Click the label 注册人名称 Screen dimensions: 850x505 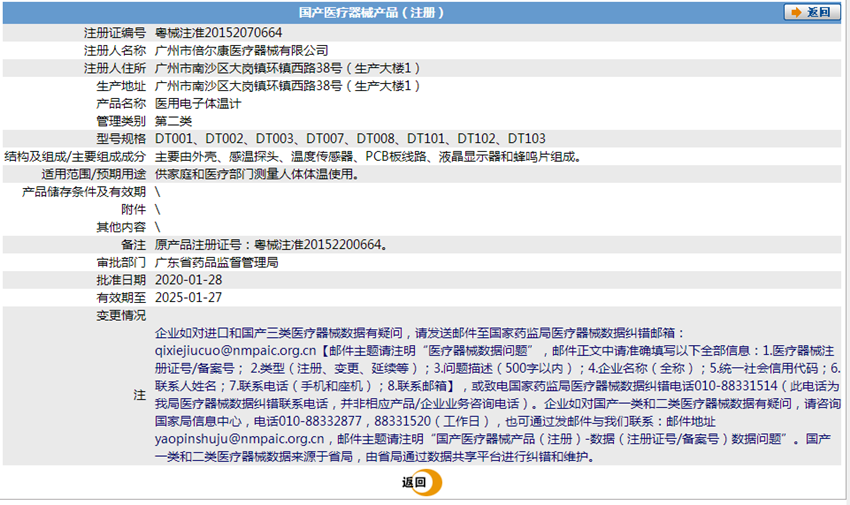pyautogui.click(x=115, y=50)
